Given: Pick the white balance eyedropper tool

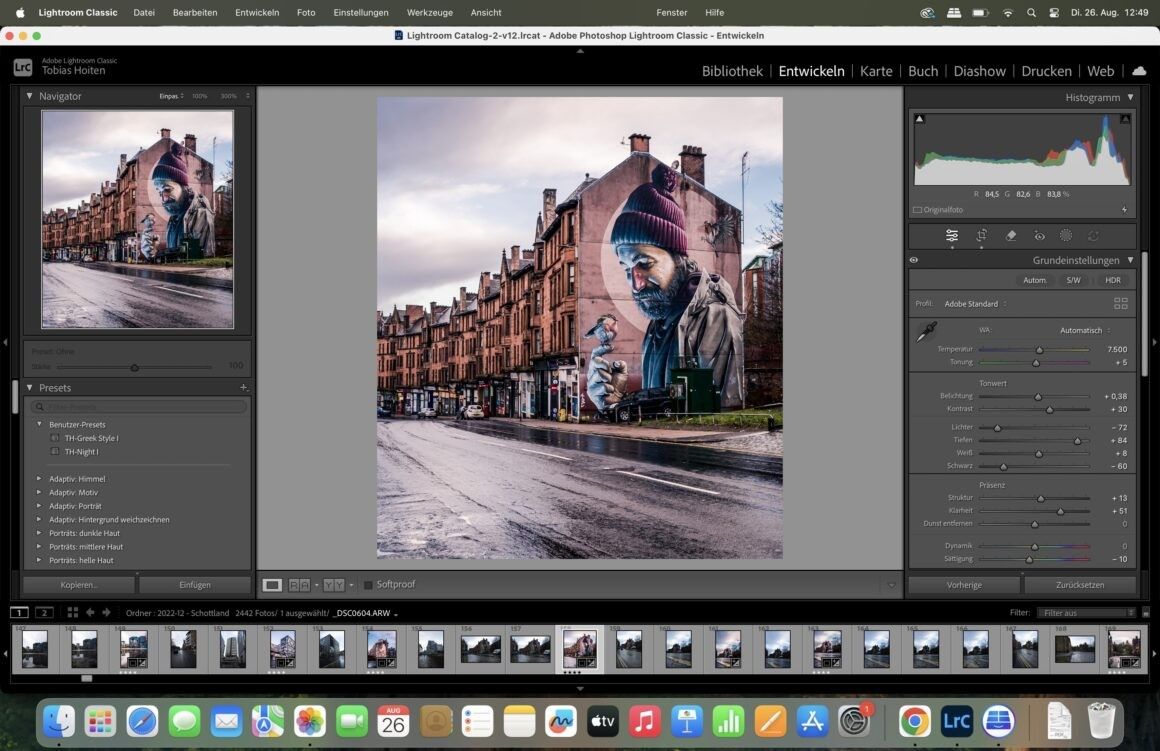Looking at the screenshot, I should [x=926, y=333].
